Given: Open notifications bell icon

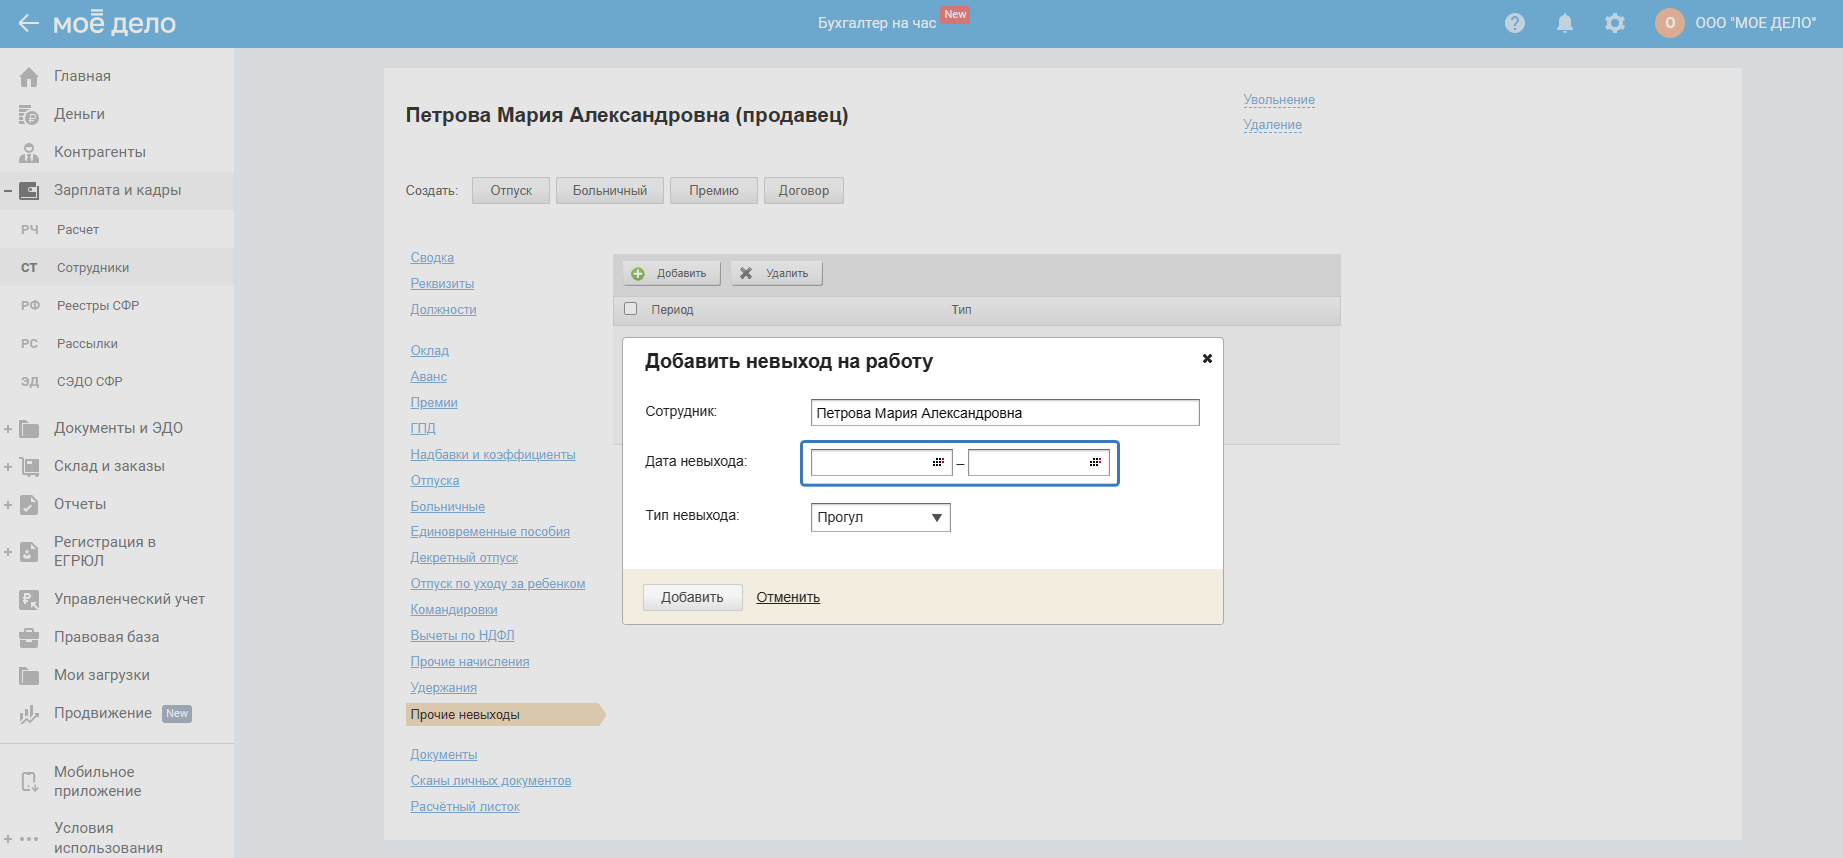Looking at the screenshot, I should point(1564,23).
